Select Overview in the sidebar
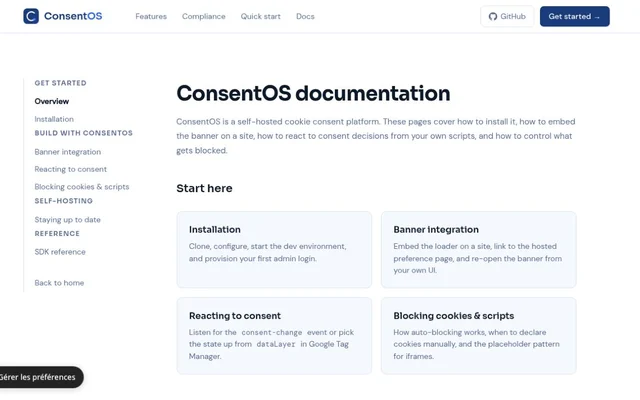The width and height of the screenshot is (640, 400). [52, 101]
